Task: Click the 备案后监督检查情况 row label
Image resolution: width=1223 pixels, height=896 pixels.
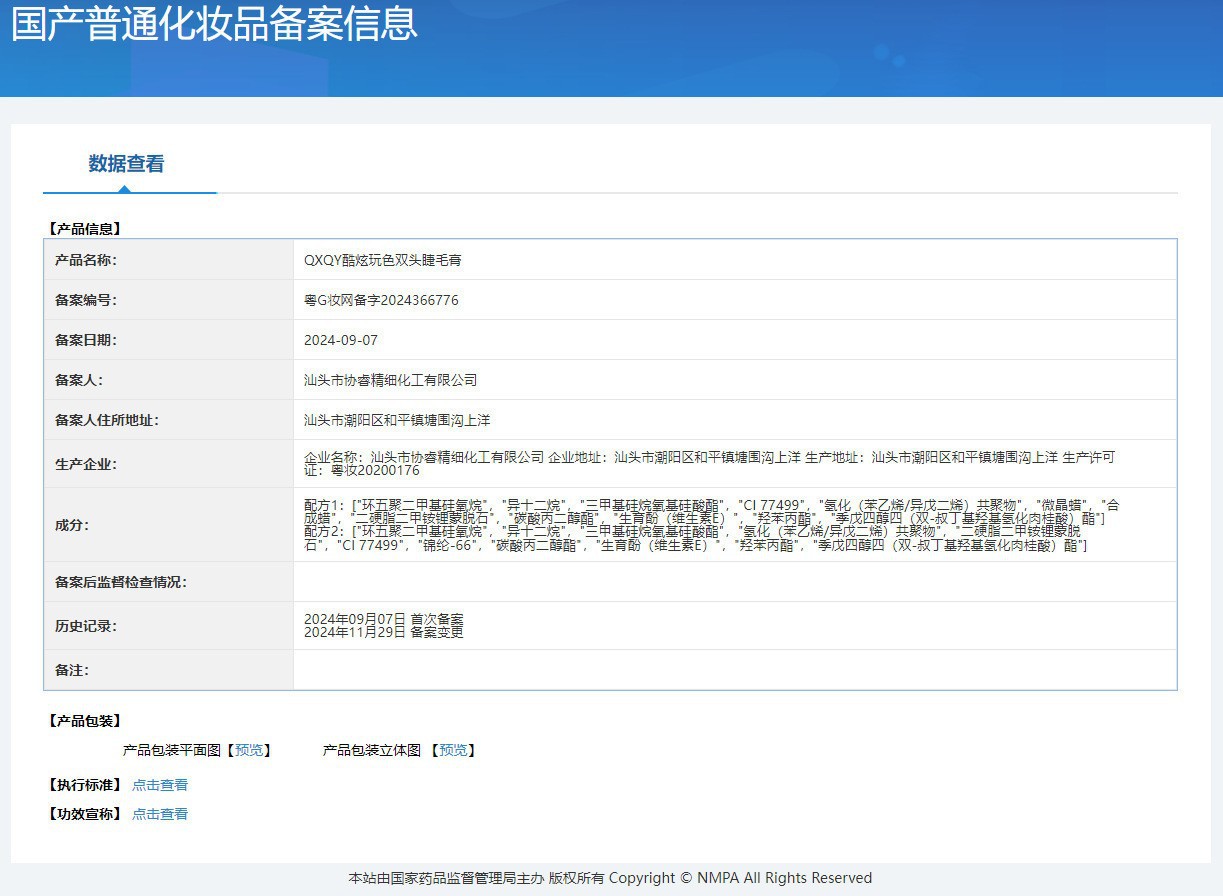Action: click(x=121, y=582)
